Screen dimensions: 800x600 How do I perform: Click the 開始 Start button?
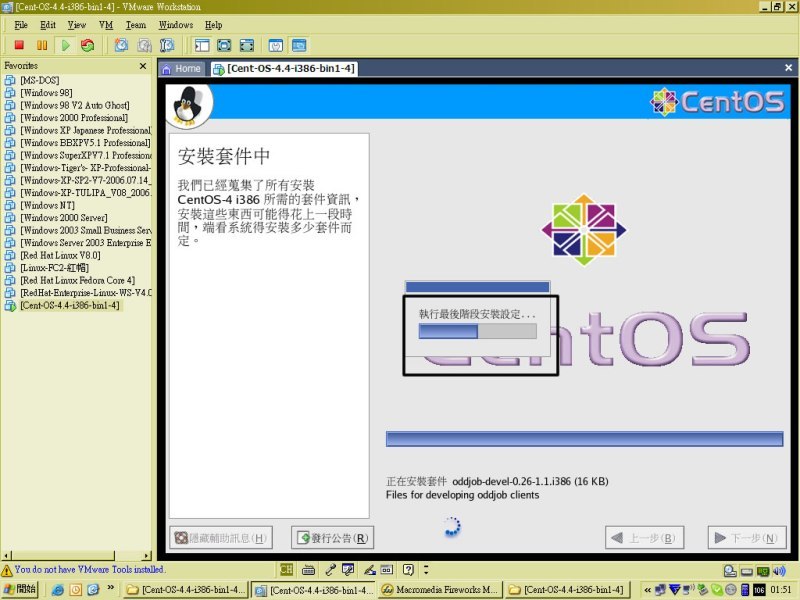click(x=20, y=589)
